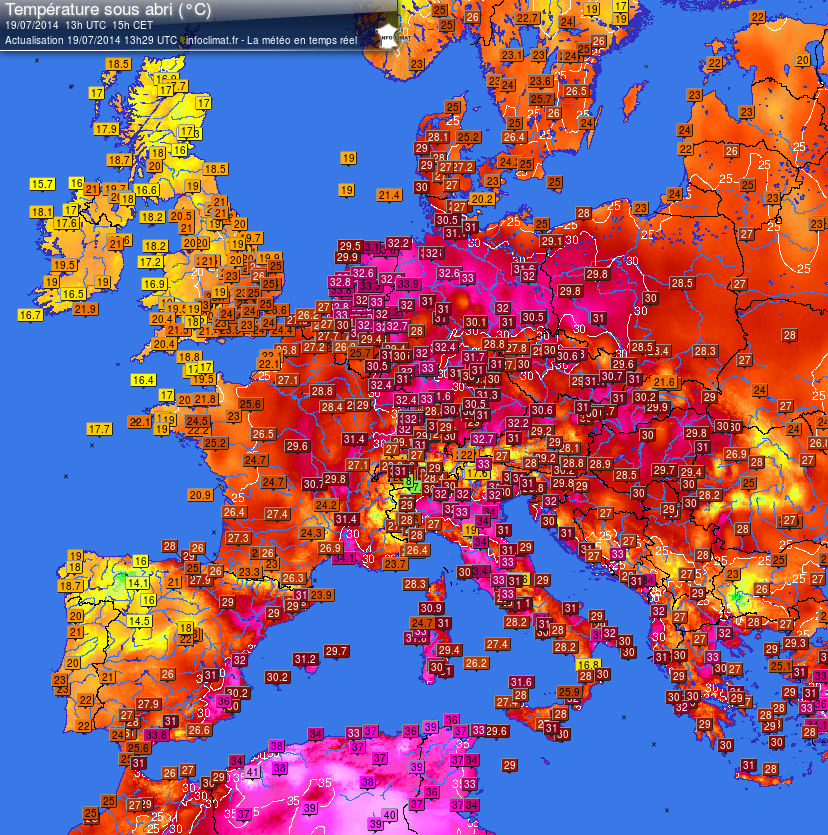Click the 28.4 temperature marker
This screenshot has width=828, height=835.
tap(332, 407)
